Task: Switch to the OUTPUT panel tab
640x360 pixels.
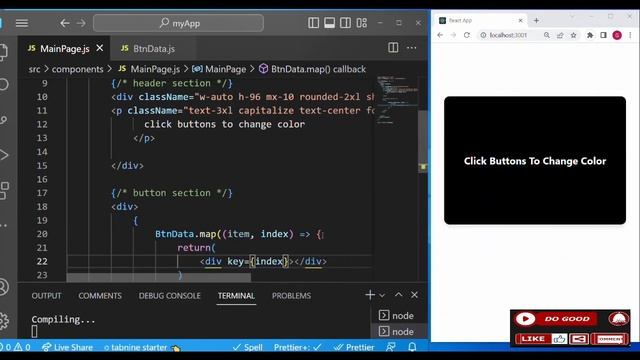Action: click(x=47, y=296)
